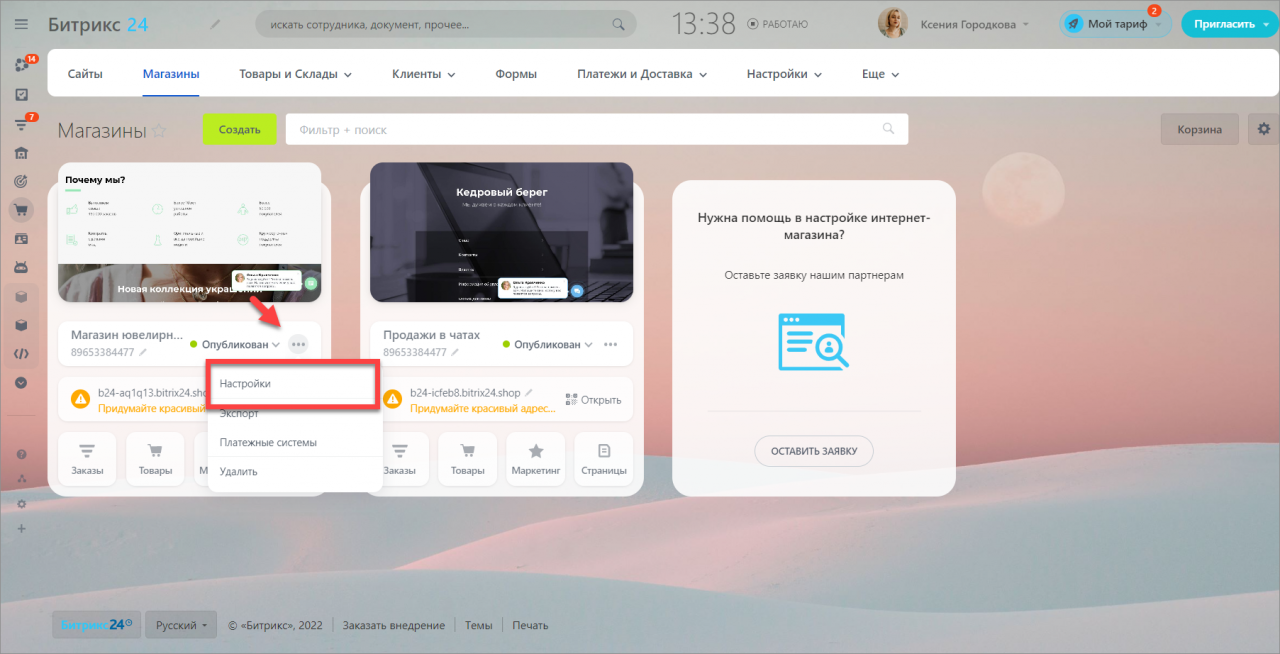Open the target icon in left sidebar
Image resolution: width=1280 pixels, height=654 pixels.
[x=22, y=182]
